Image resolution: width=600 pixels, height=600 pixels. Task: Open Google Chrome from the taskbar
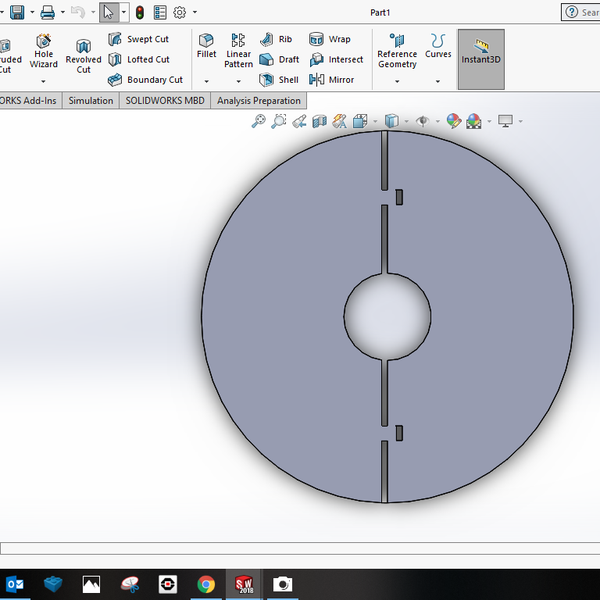(x=206, y=584)
